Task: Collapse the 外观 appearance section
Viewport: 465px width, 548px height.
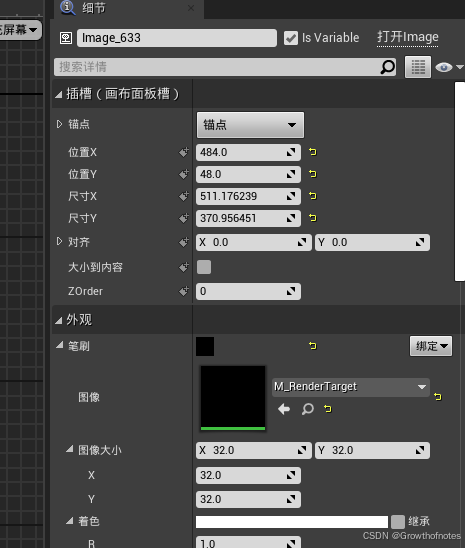Action: 59,320
